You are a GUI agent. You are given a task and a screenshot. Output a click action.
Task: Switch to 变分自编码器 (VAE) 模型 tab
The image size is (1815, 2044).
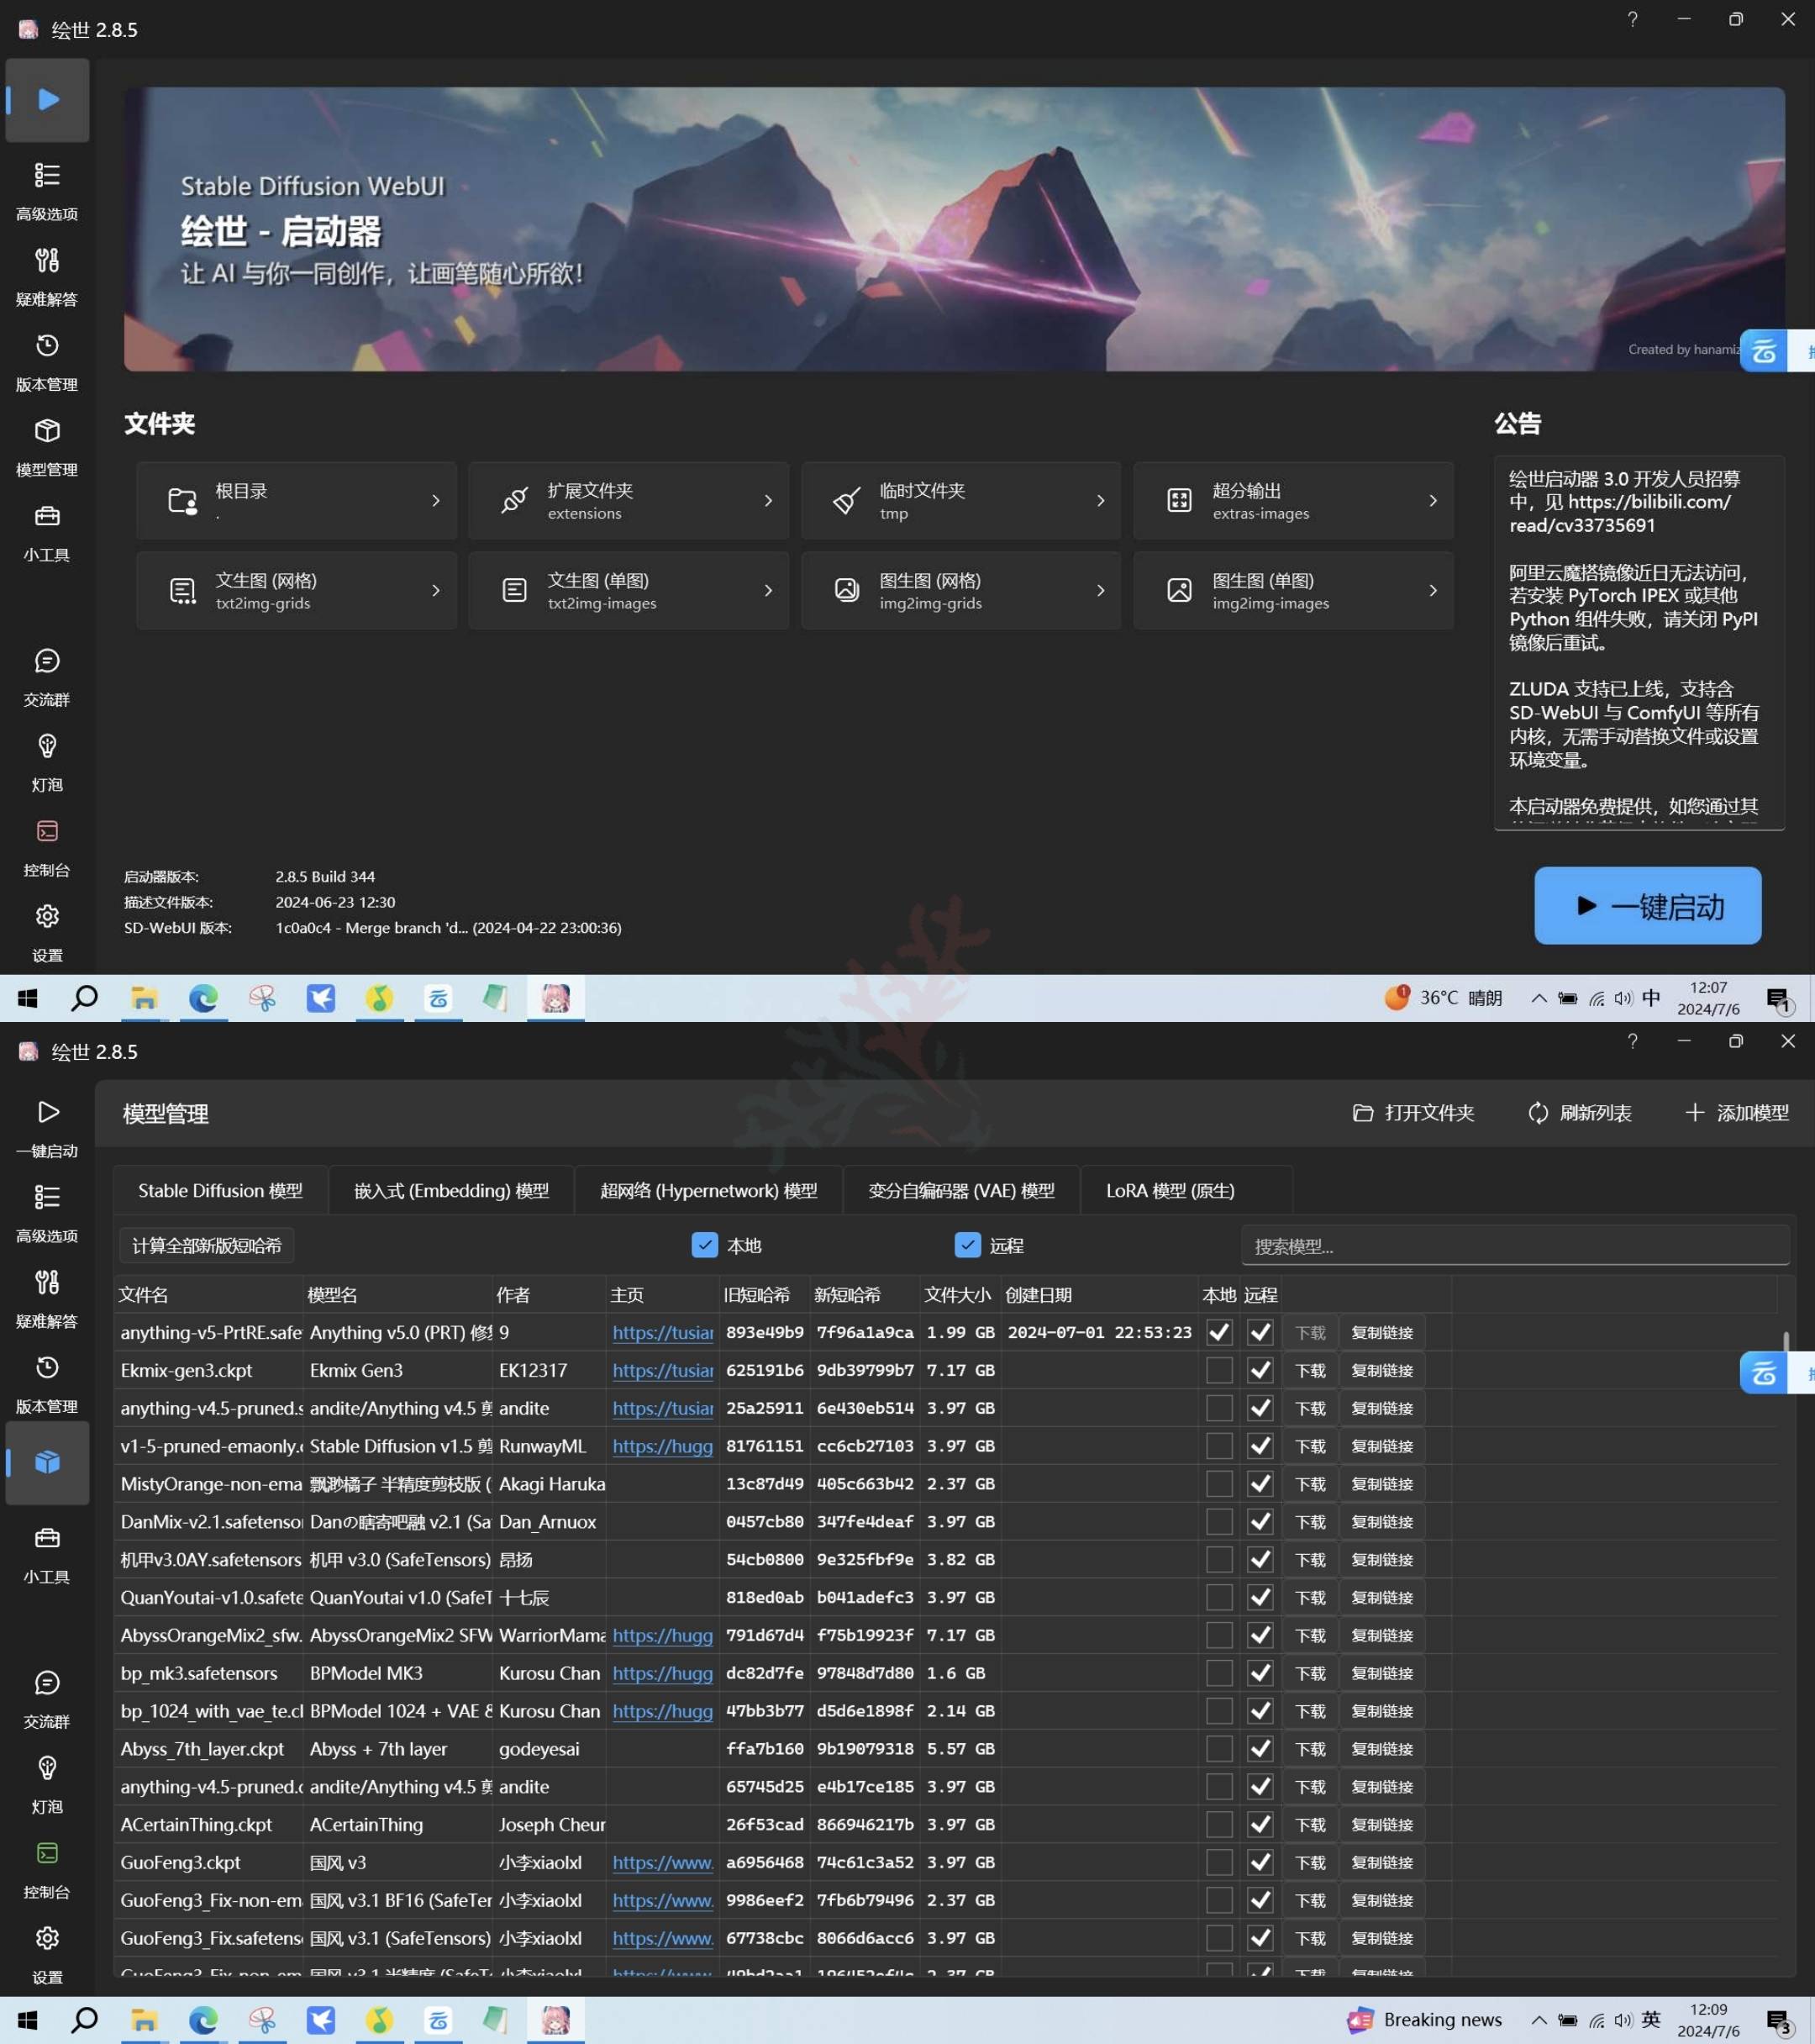click(961, 1190)
